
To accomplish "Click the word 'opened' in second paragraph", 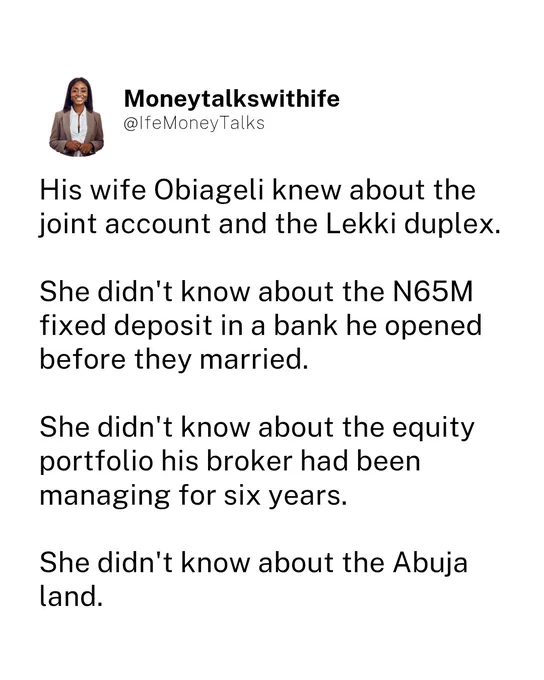I will [x=433, y=326].
